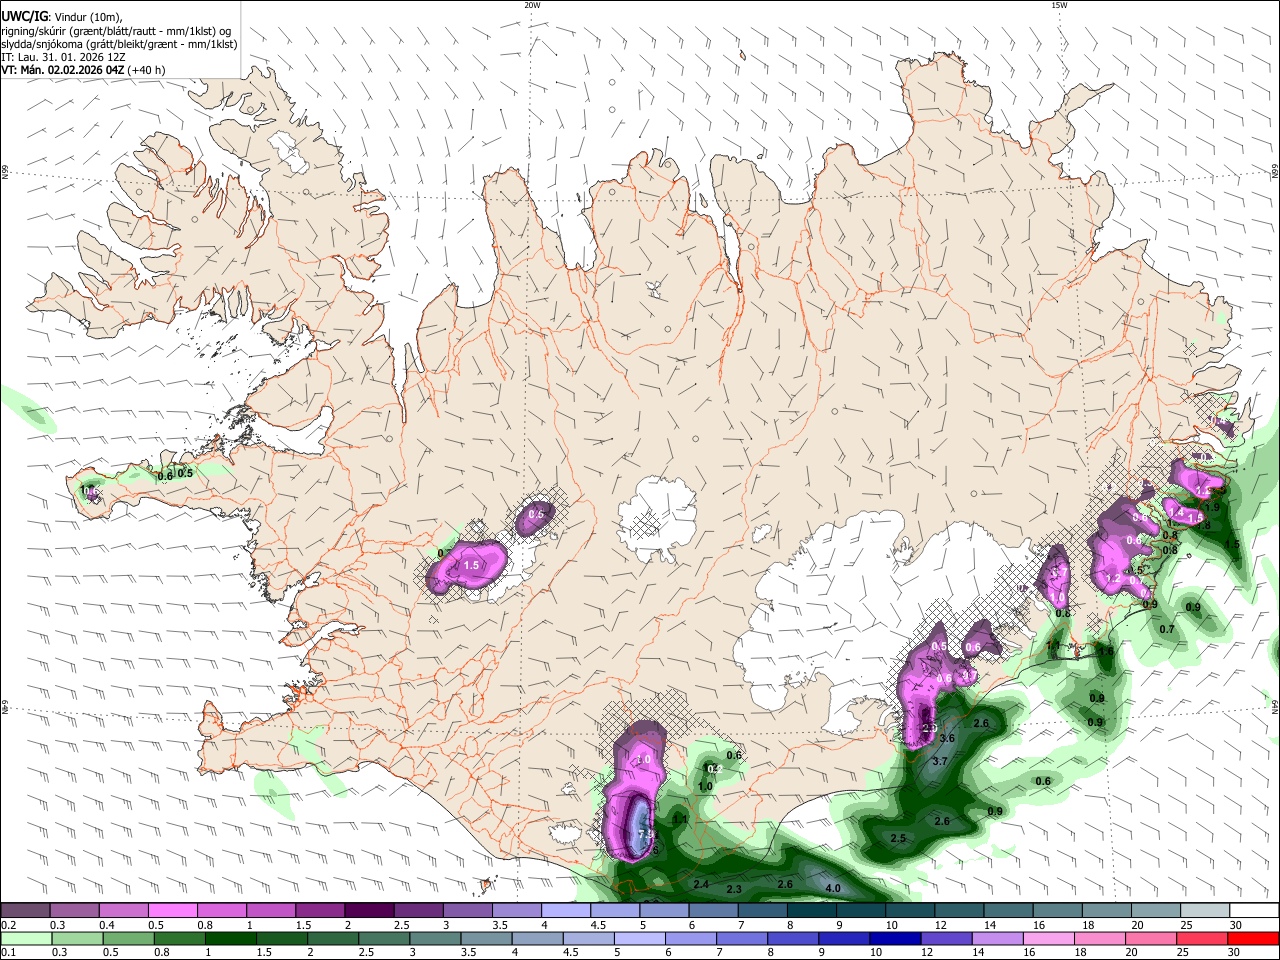This screenshot has height=960, width=1280.
Task: Pick the dark teal 8–9 swatch in upper legend
Action: tap(812, 910)
